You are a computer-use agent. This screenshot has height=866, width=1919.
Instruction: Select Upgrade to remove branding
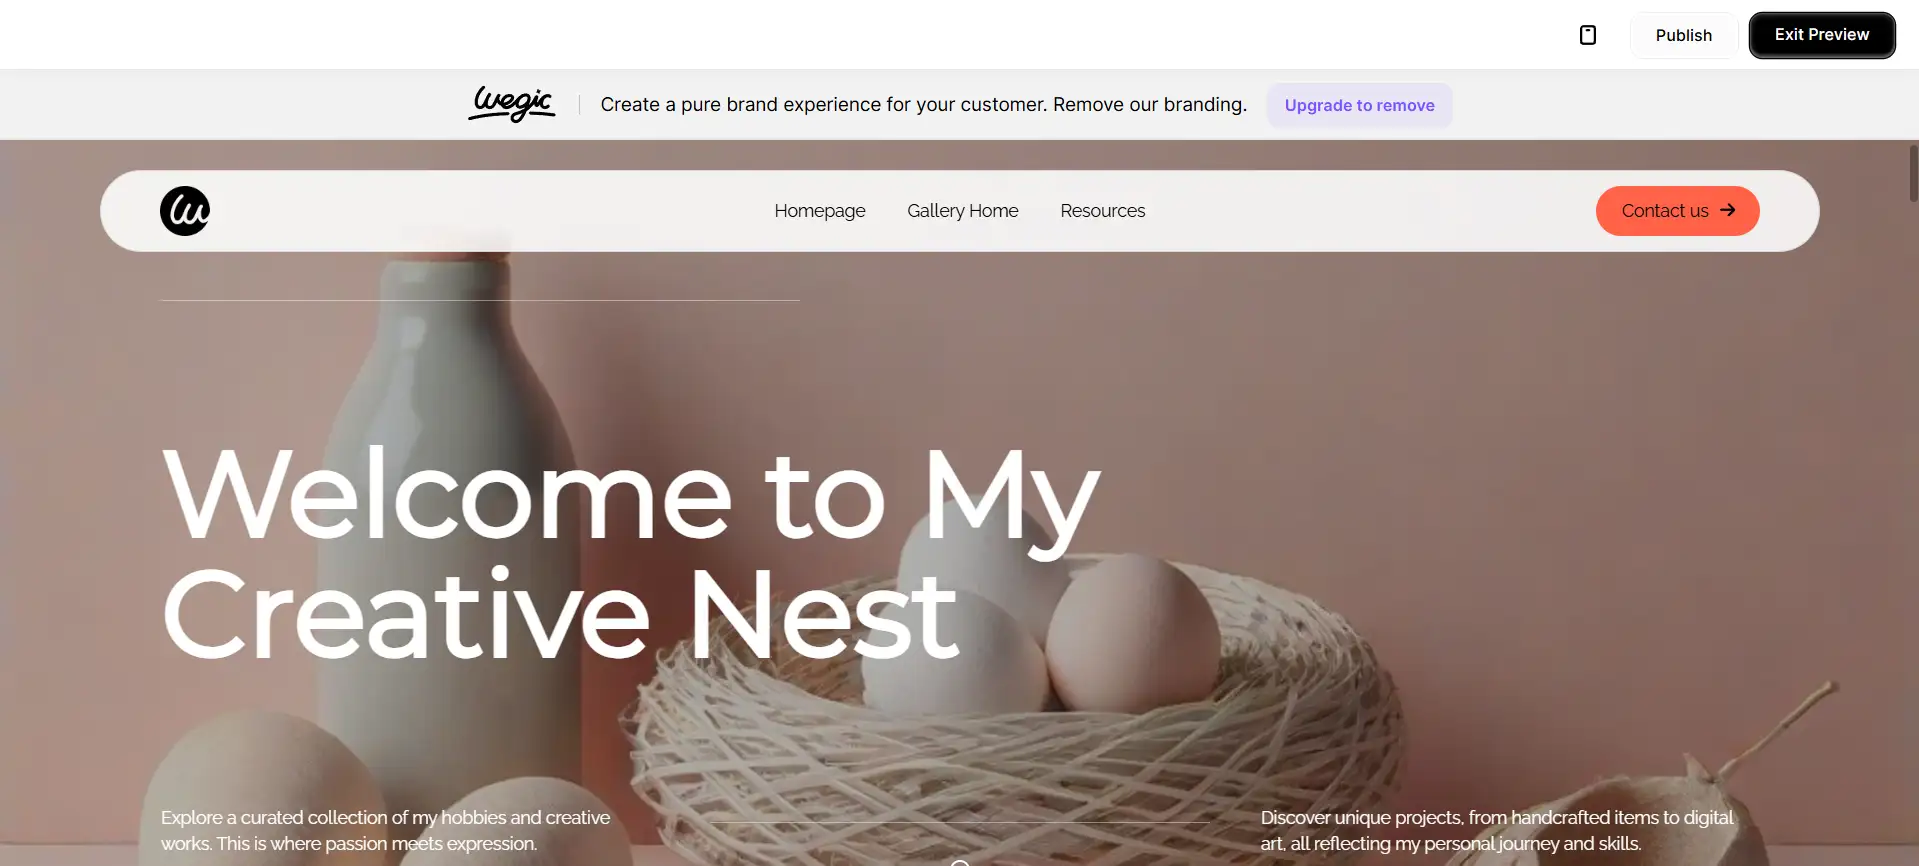(x=1359, y=105)
